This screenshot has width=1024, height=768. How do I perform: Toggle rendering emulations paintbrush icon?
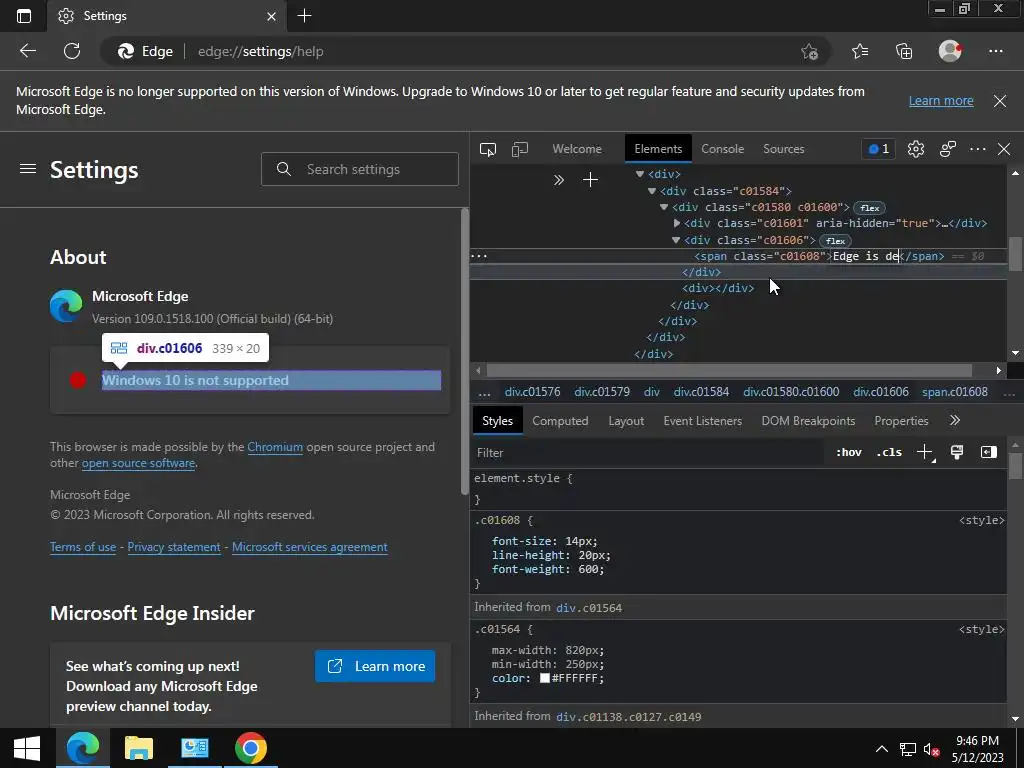pyautogui.click(x=957, y=453)
